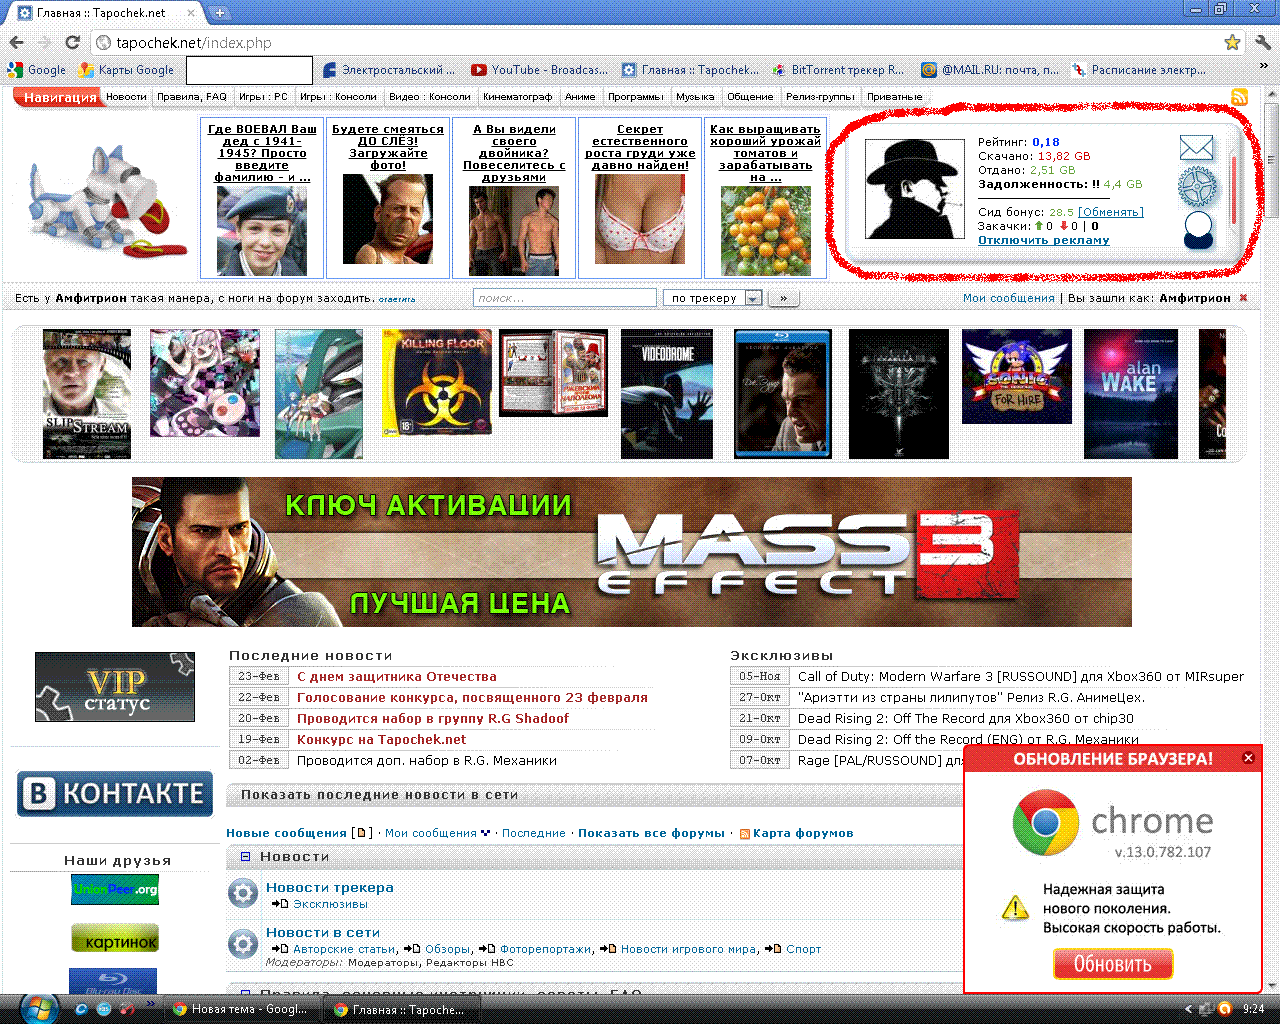Open the по трекеру search dropdown
This screenshot has width=1280, height=1024.
(x=712, y=298)
